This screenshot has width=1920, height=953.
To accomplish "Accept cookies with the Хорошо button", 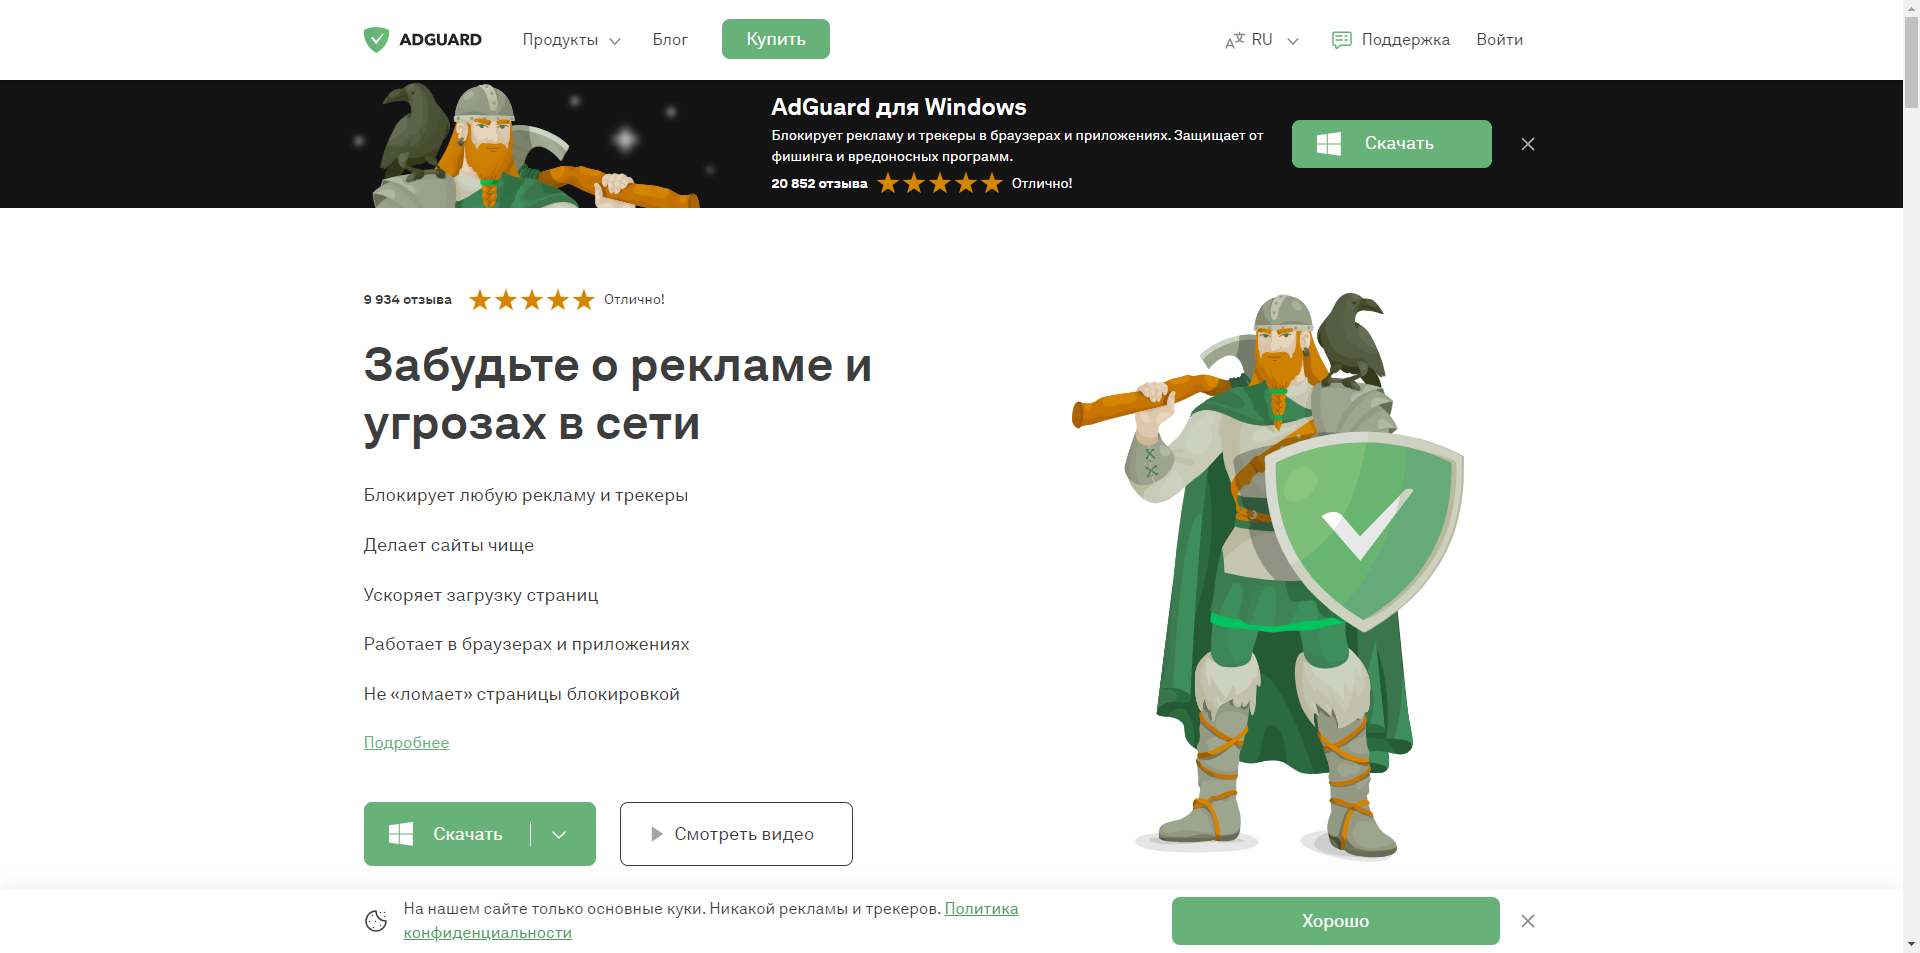I will point(1335,921).
